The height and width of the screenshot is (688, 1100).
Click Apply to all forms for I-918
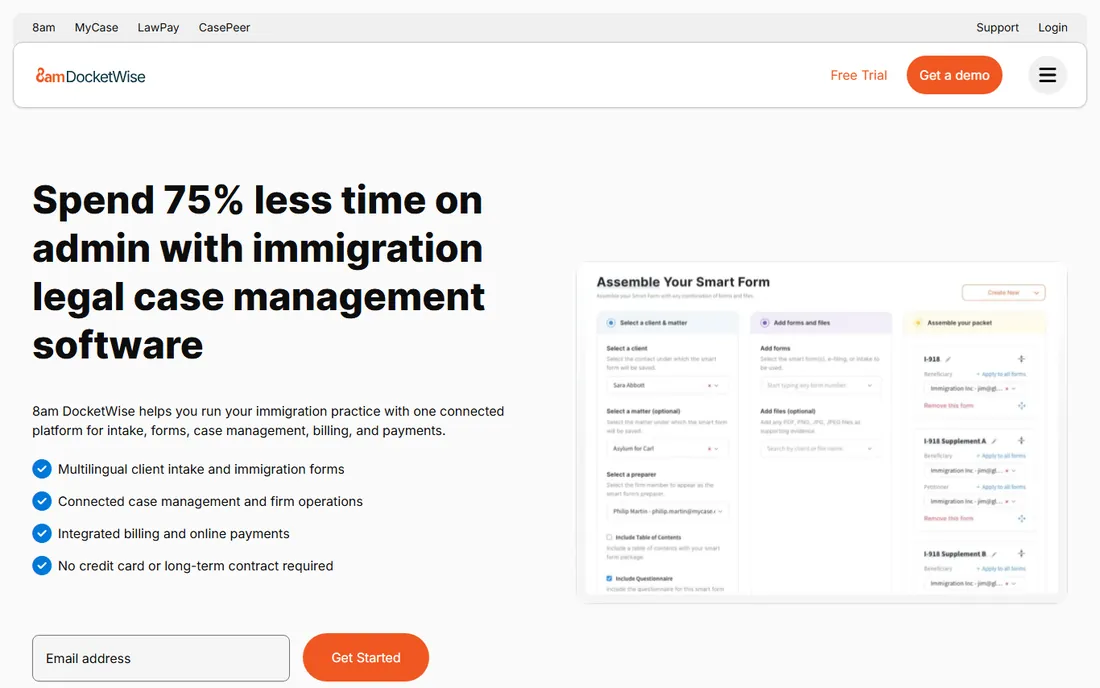pos(1001,374)
